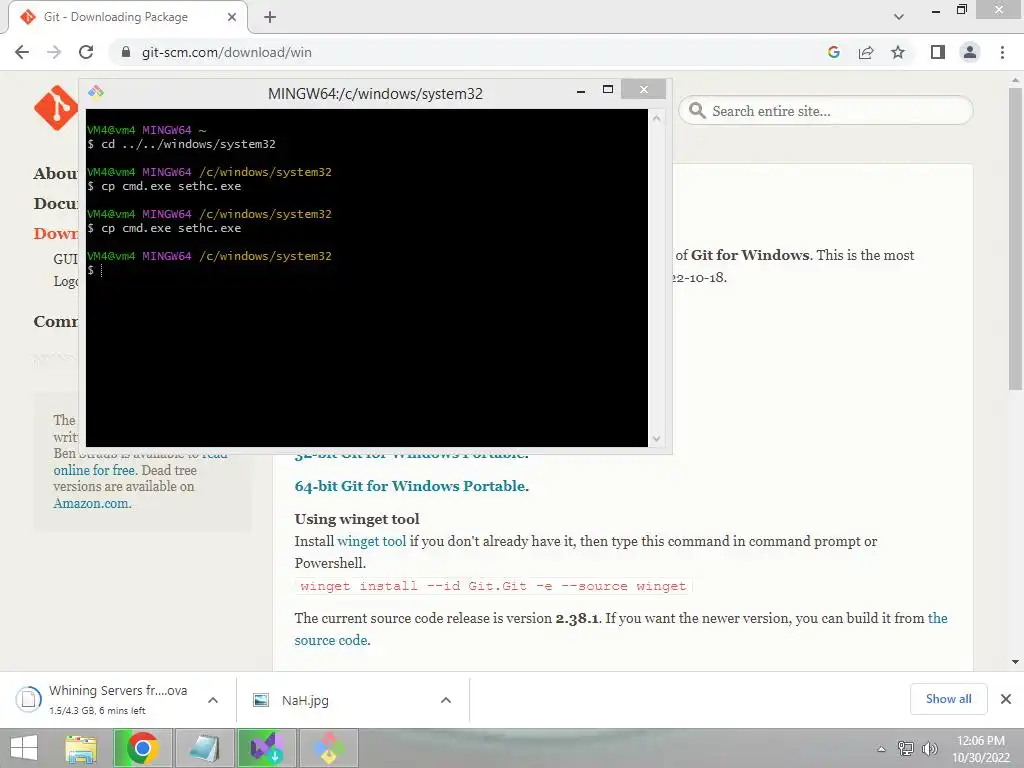Open a new browser tab
The height and width of the screenshot is (768, 1024).
coord(270,18)
